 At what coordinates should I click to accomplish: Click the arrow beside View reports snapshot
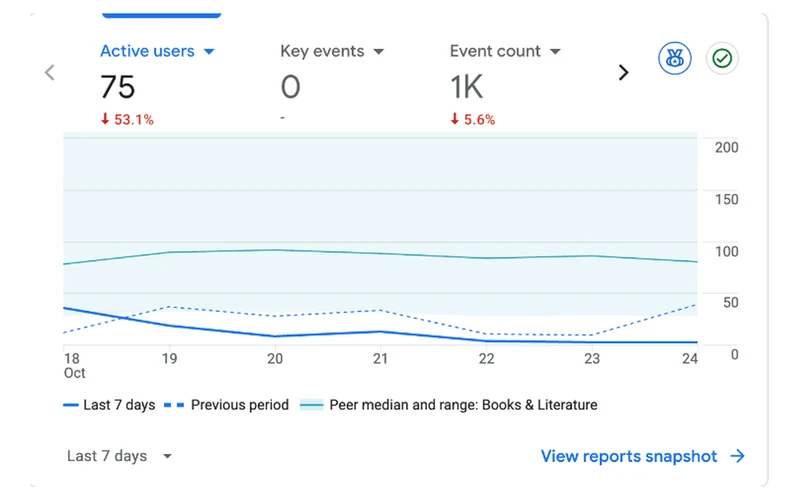(x=737, y=456)
